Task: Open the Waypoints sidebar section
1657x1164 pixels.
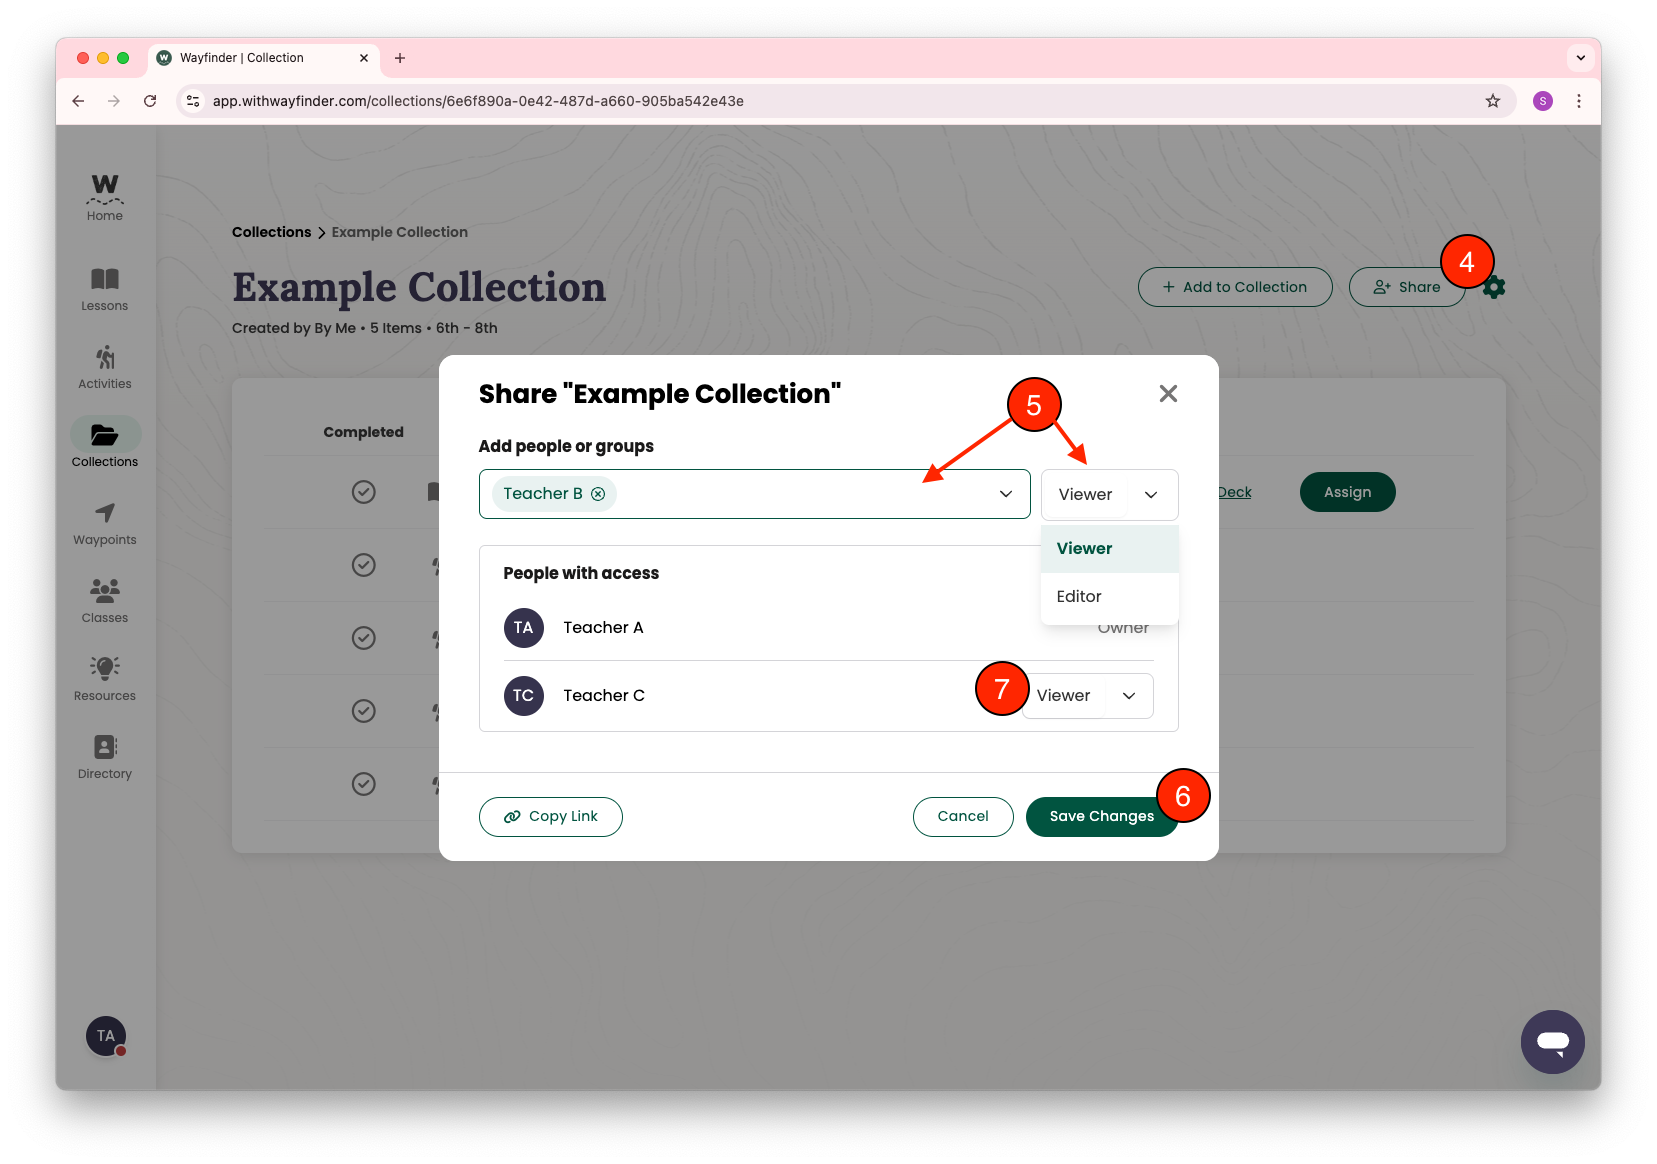Action: point(105,523)
